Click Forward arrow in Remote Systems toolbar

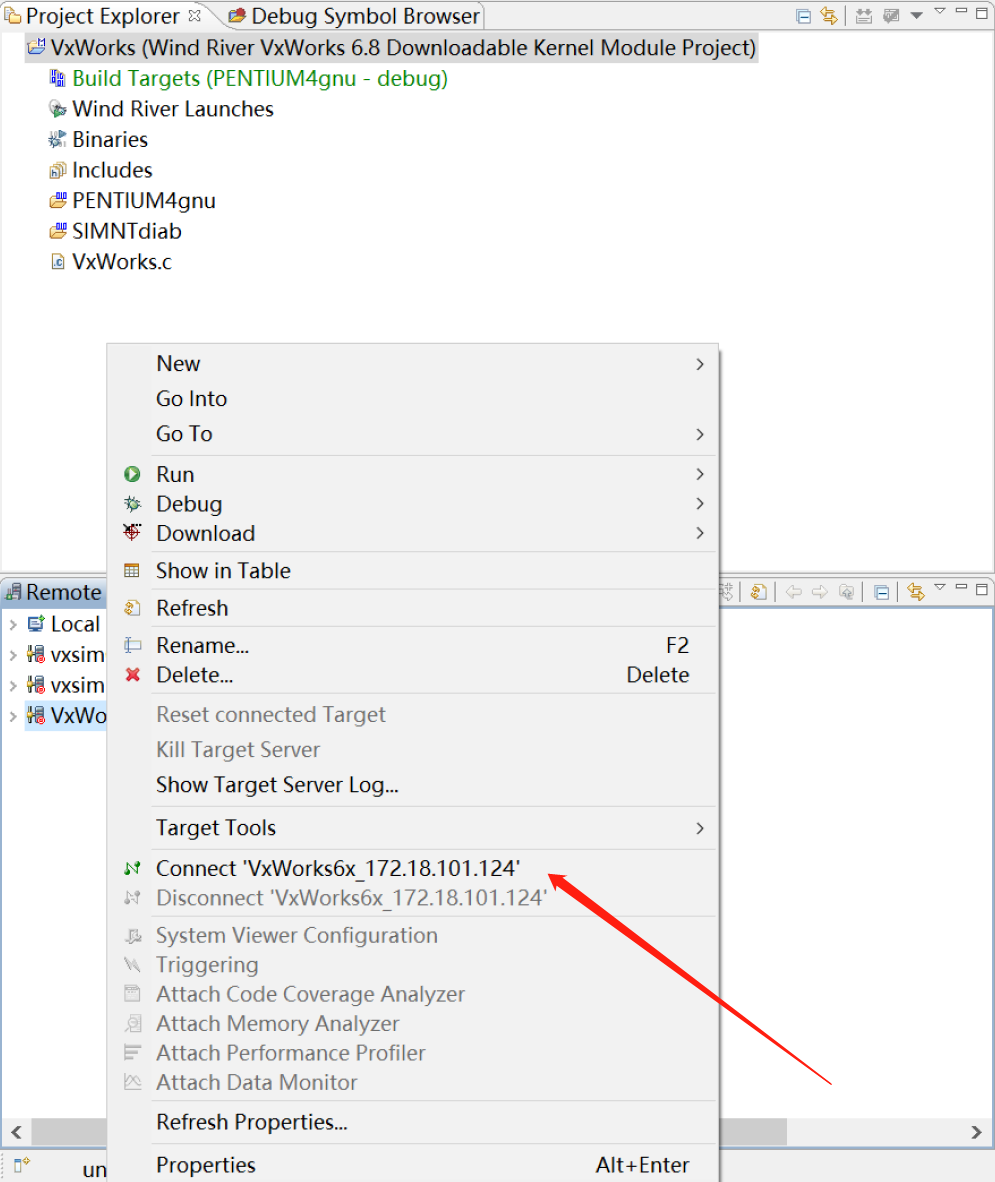pos(819,592)
